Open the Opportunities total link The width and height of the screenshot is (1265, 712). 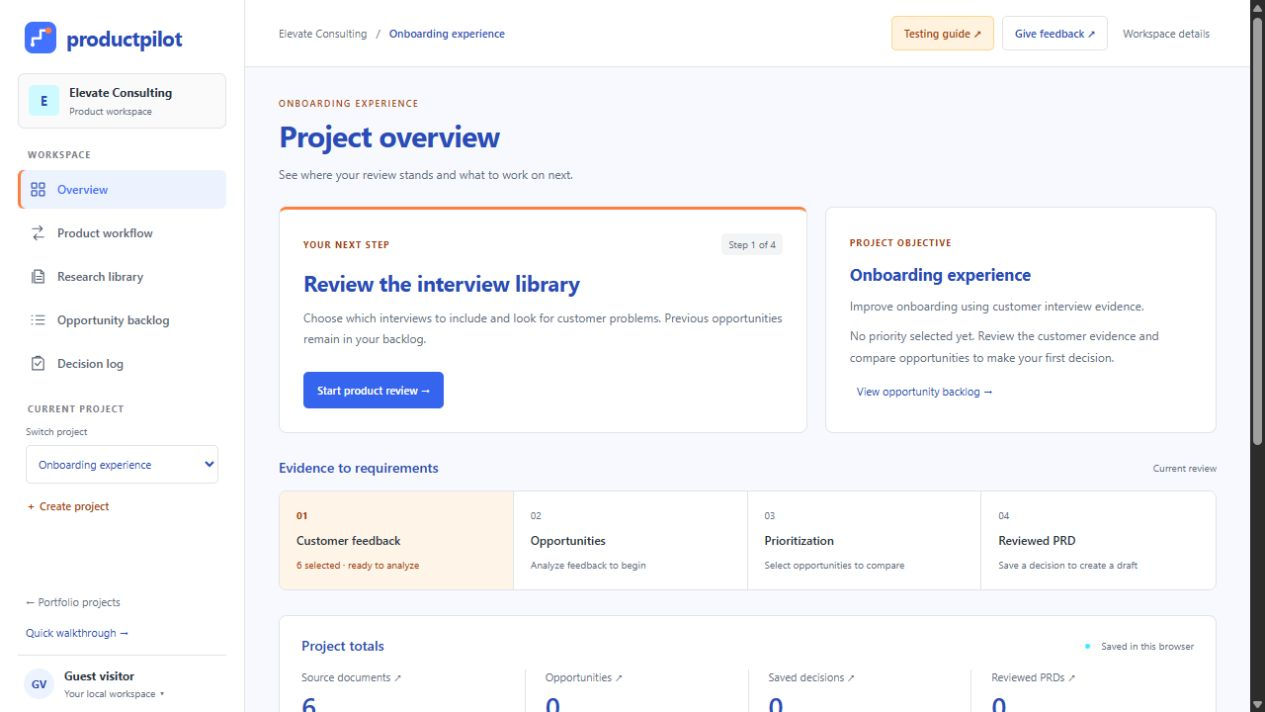583,678
